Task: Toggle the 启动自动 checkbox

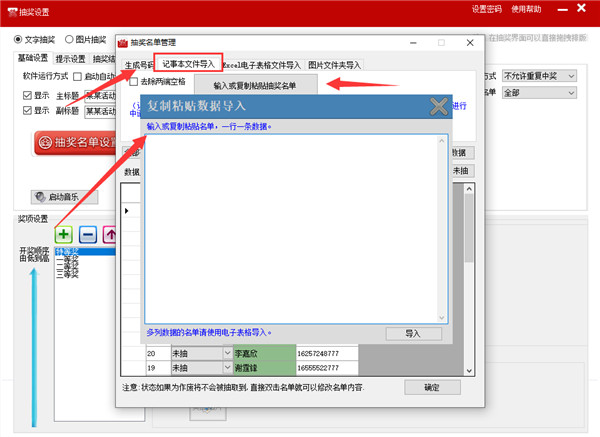Action: pyautogui.click(x=77, y=77)
